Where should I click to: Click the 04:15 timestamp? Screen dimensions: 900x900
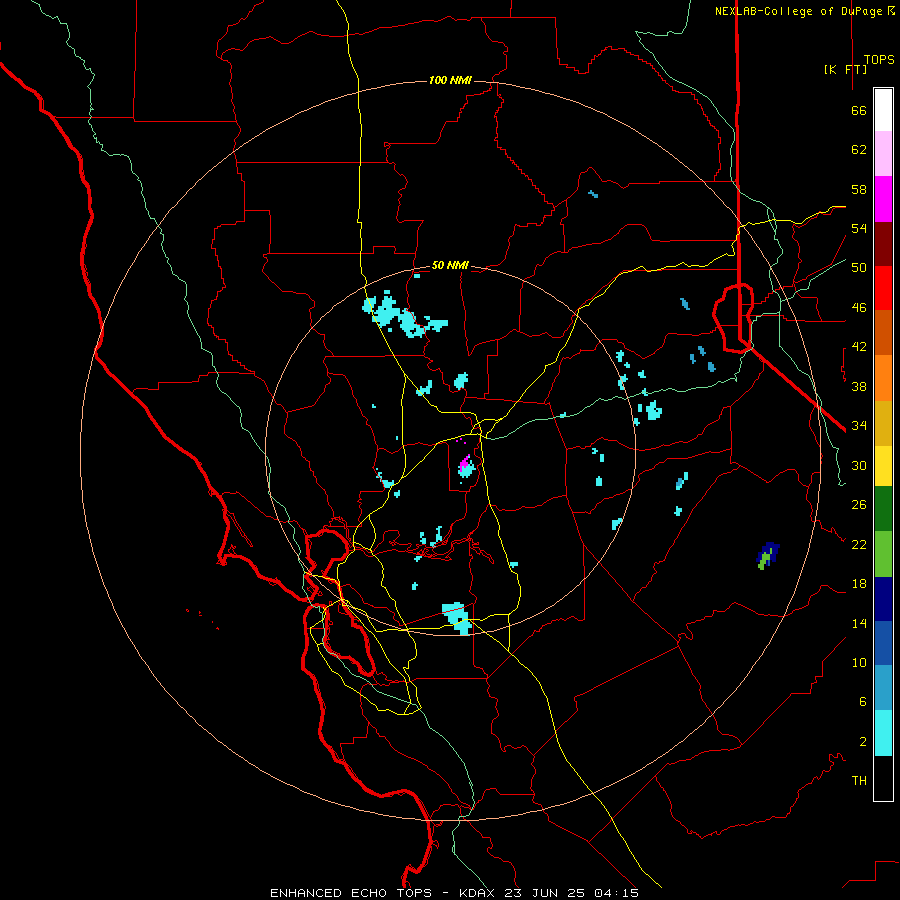point(616,893)
